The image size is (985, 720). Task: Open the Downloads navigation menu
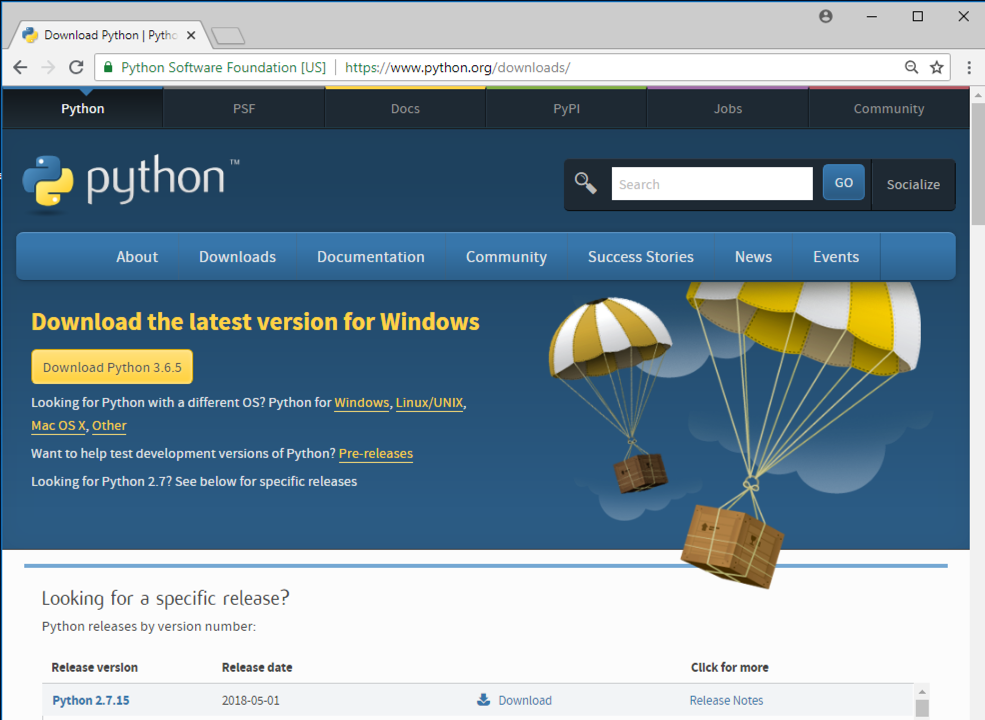click(237, 256)
